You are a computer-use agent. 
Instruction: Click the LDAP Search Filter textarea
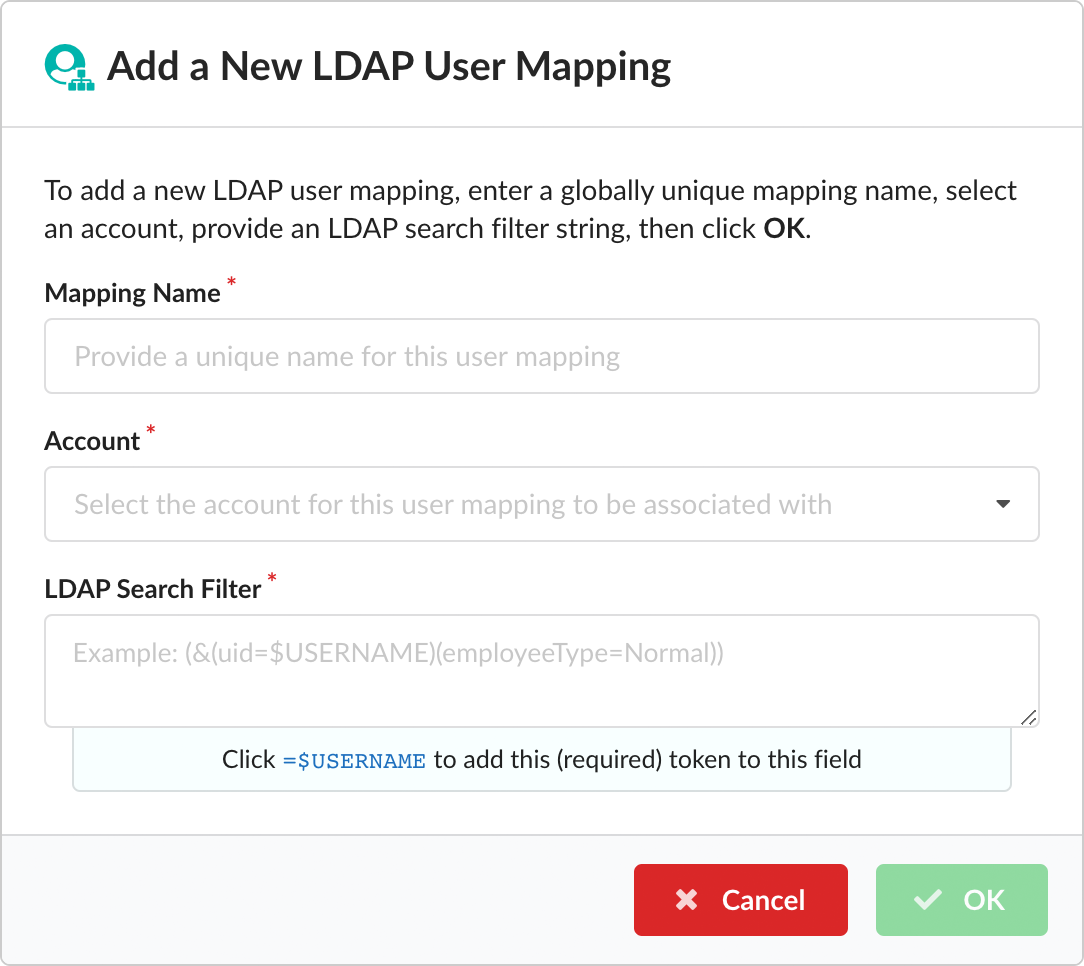(541, 670)
